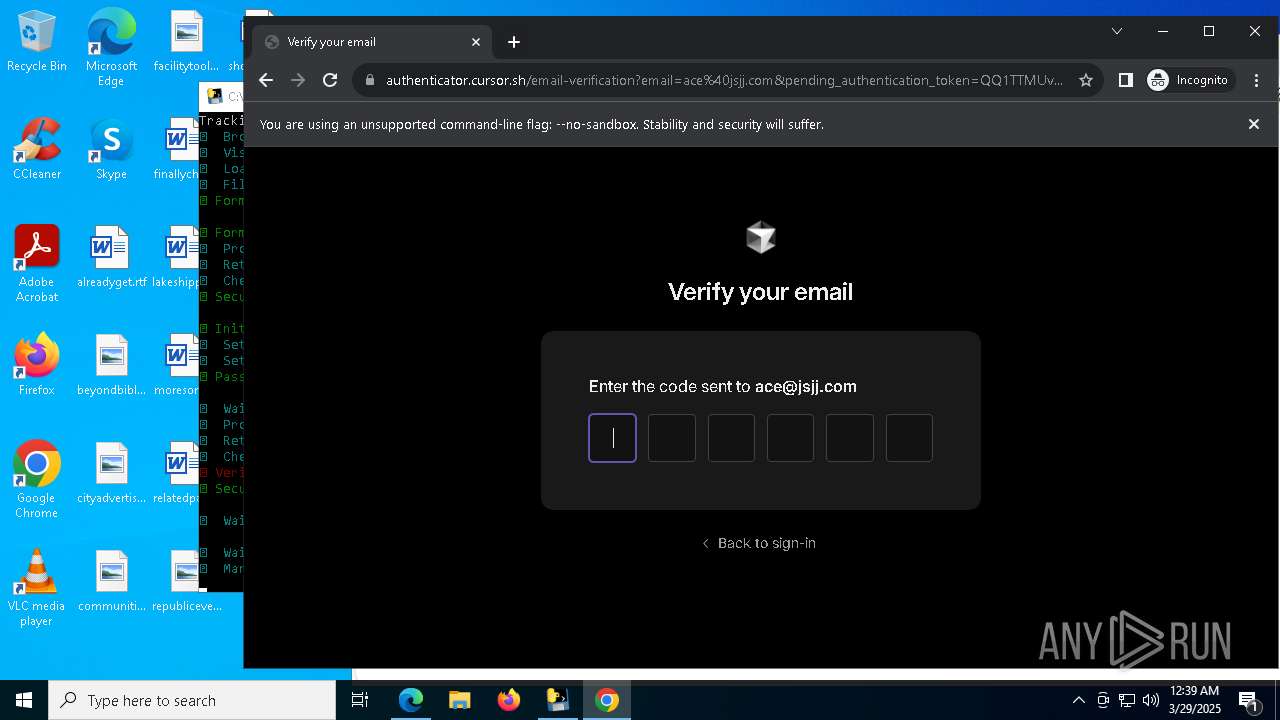Select cityadvertis... image file on desktop
Screen dimensions: 1280x720
coord(111,472)
